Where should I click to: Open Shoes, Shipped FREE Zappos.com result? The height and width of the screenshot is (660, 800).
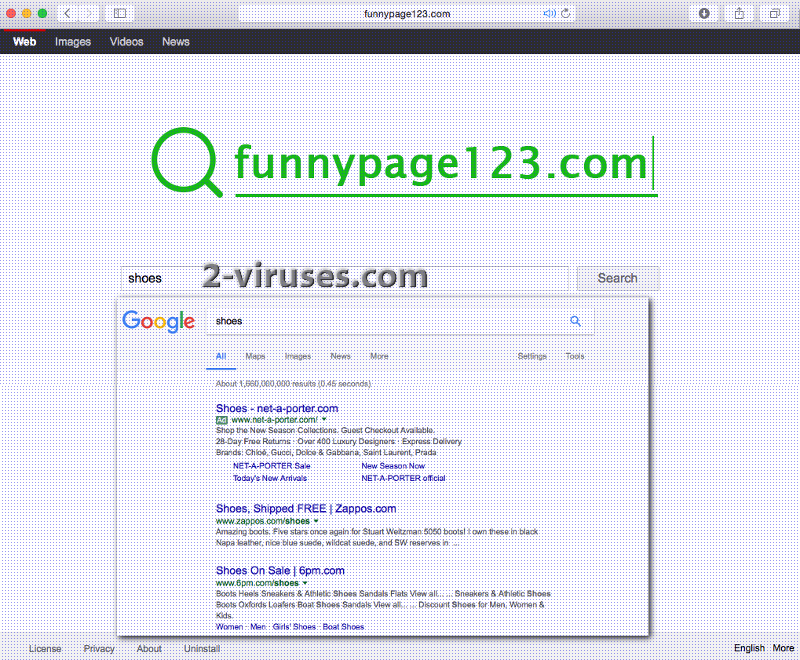pos(306,509)
